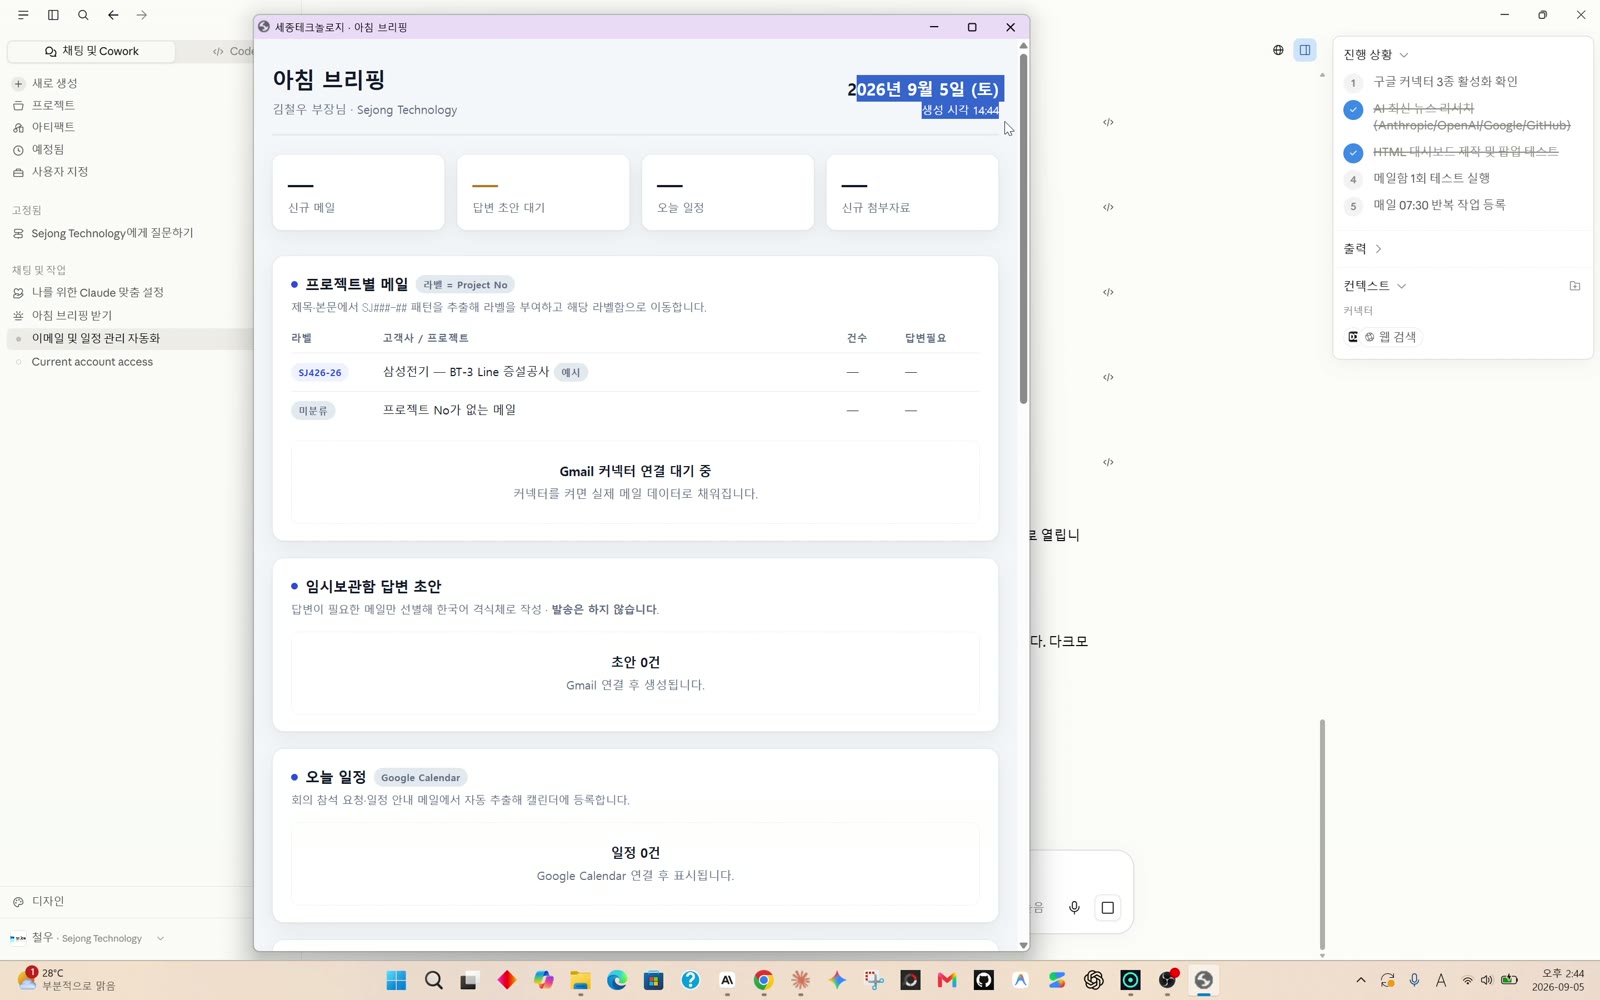Open search in the Claude top bar

click(83, 15)
